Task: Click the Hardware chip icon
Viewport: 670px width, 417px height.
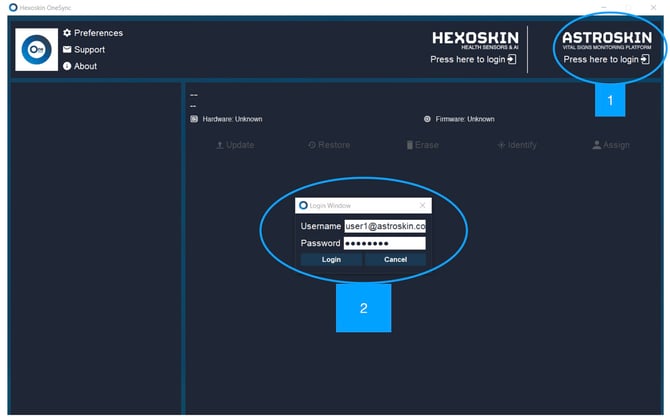Action: (x=194, y=119)
